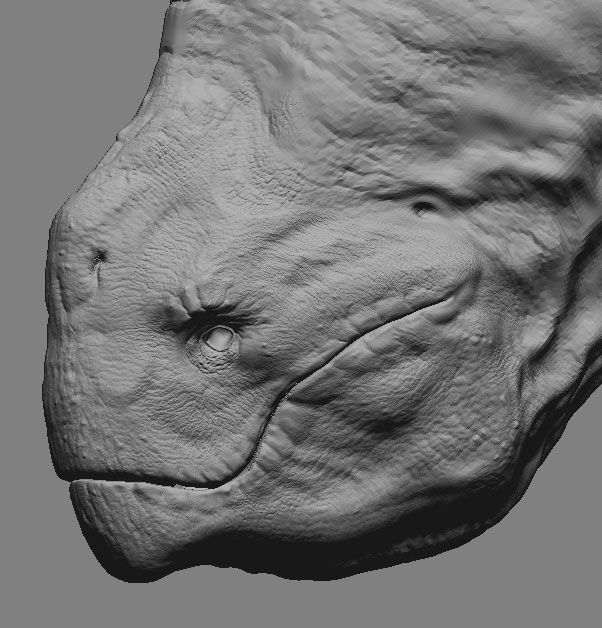Click the ear hole behind the jaw line

425,207
